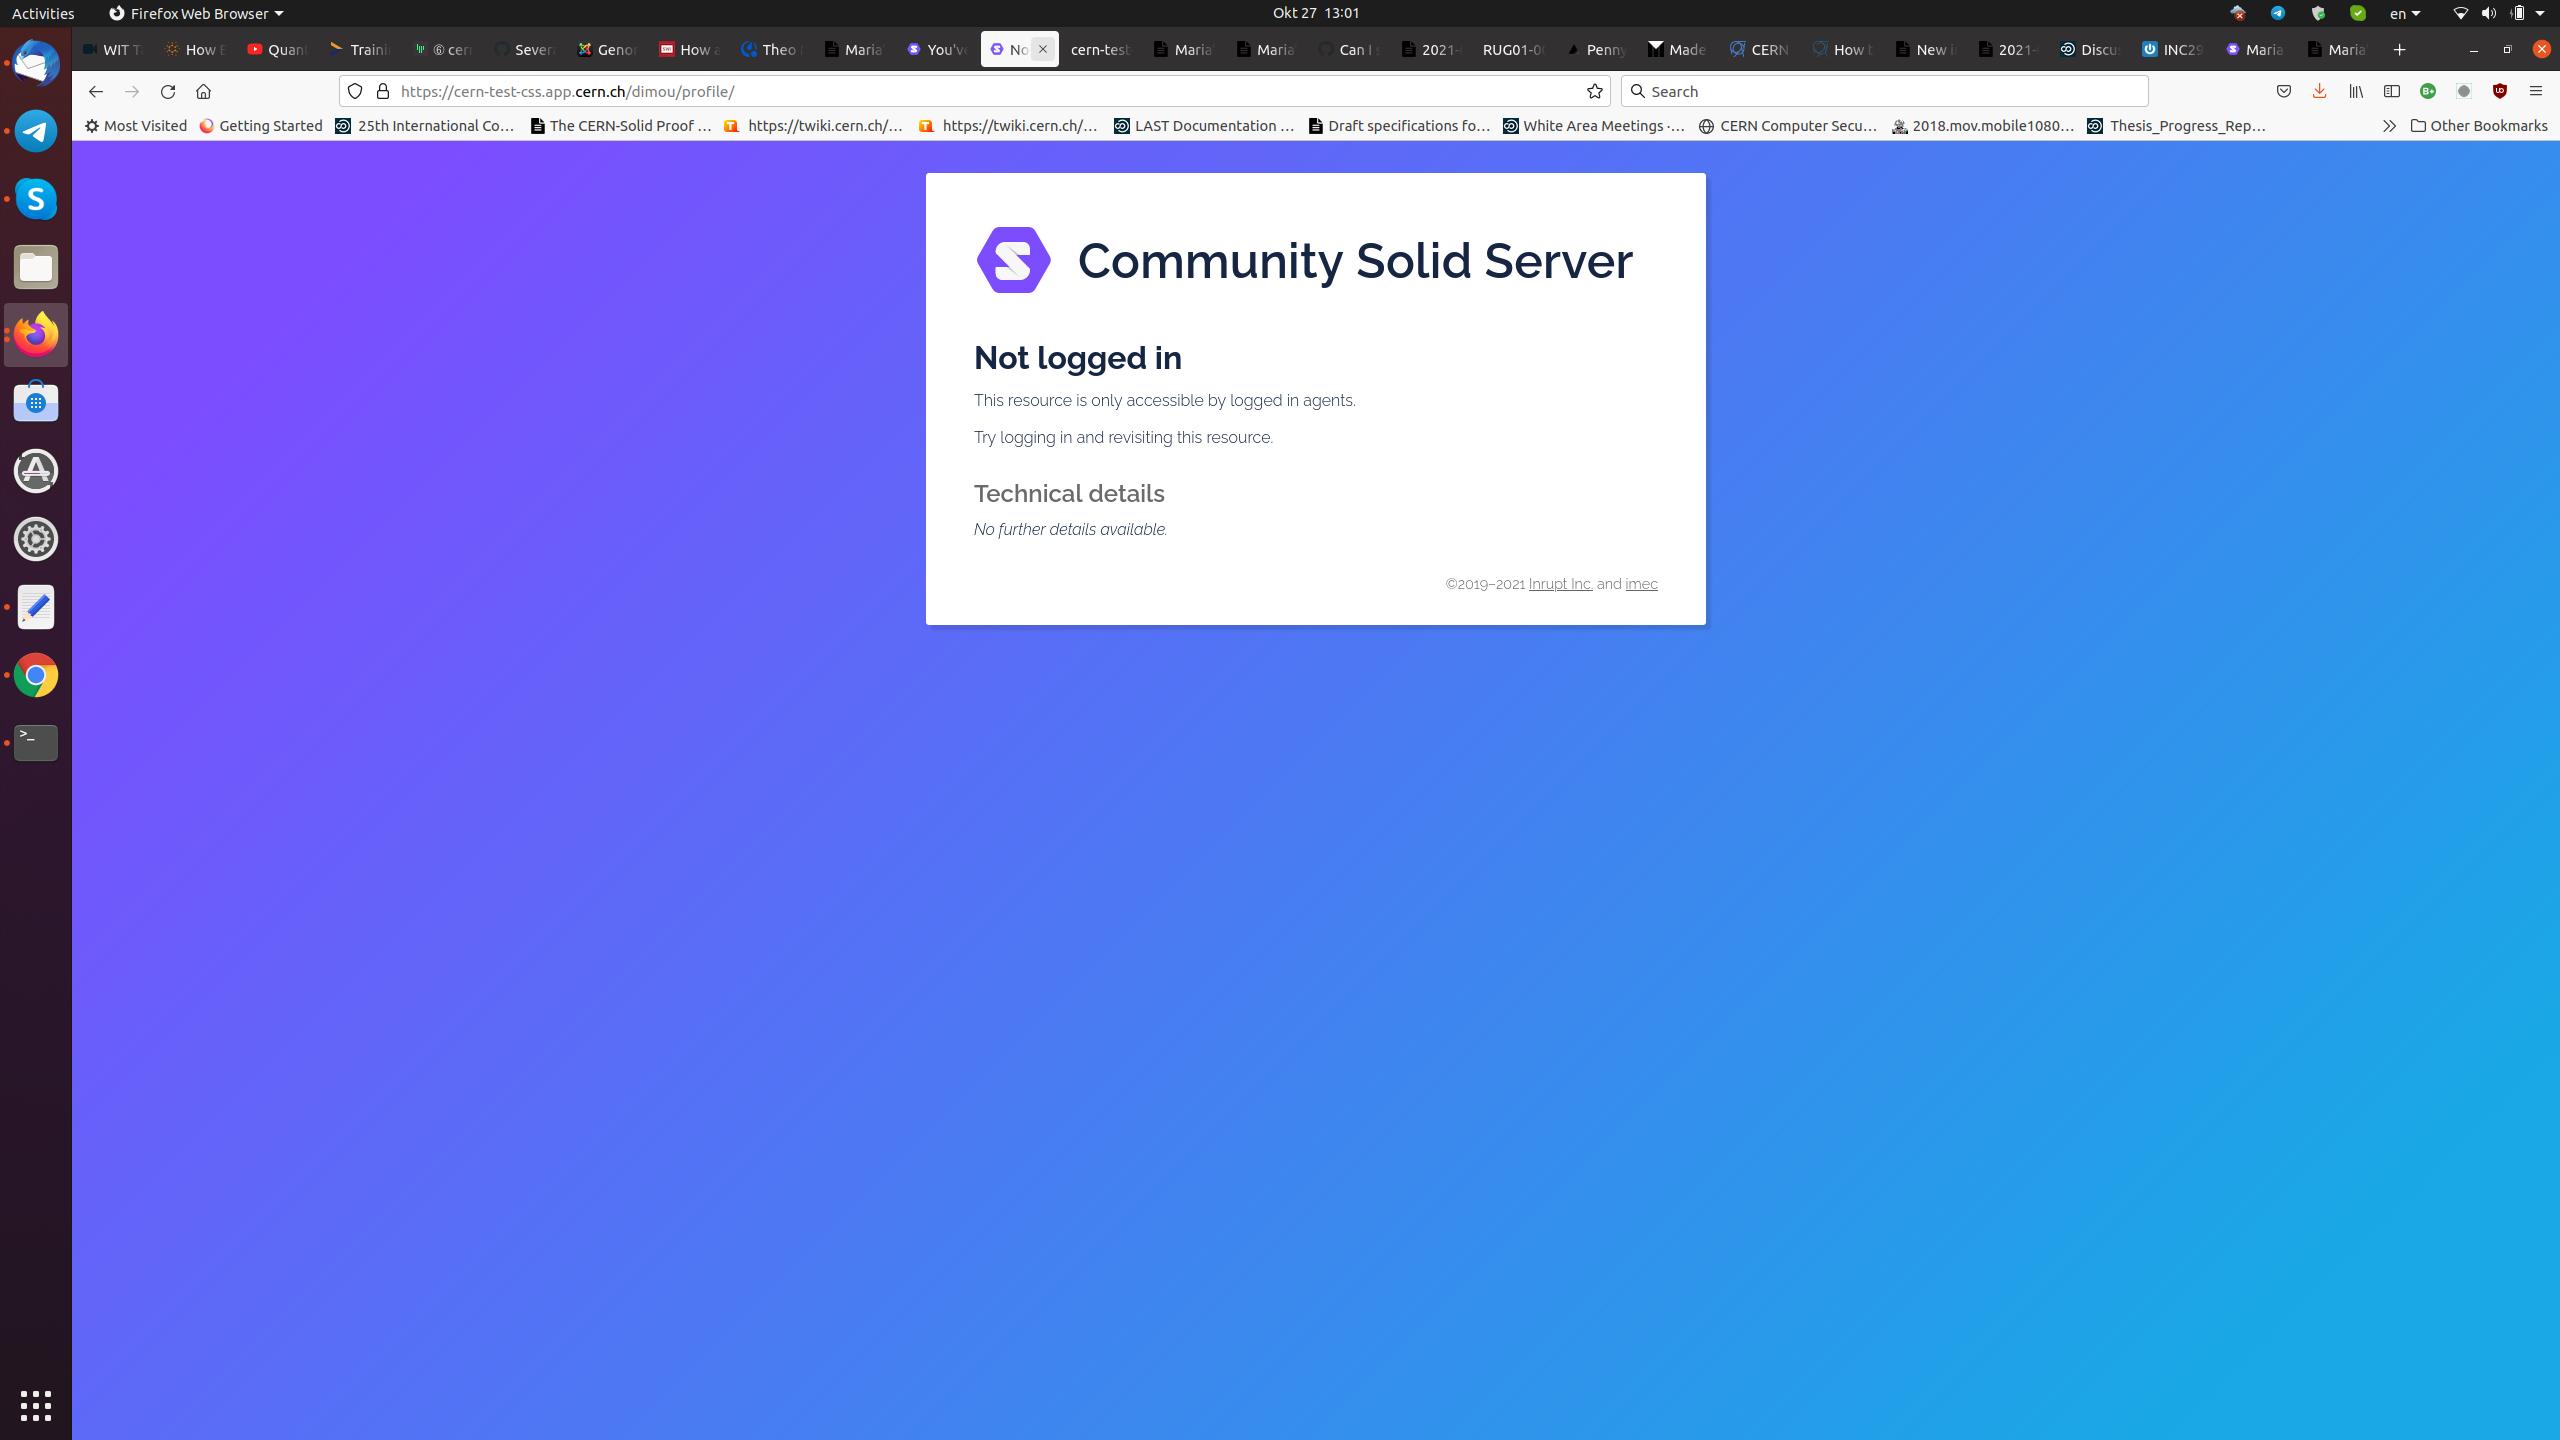Screen dimensions: 2560x1440
Task: Open CERN Computer Security bookmark
Action: (x=1788, y=126)
